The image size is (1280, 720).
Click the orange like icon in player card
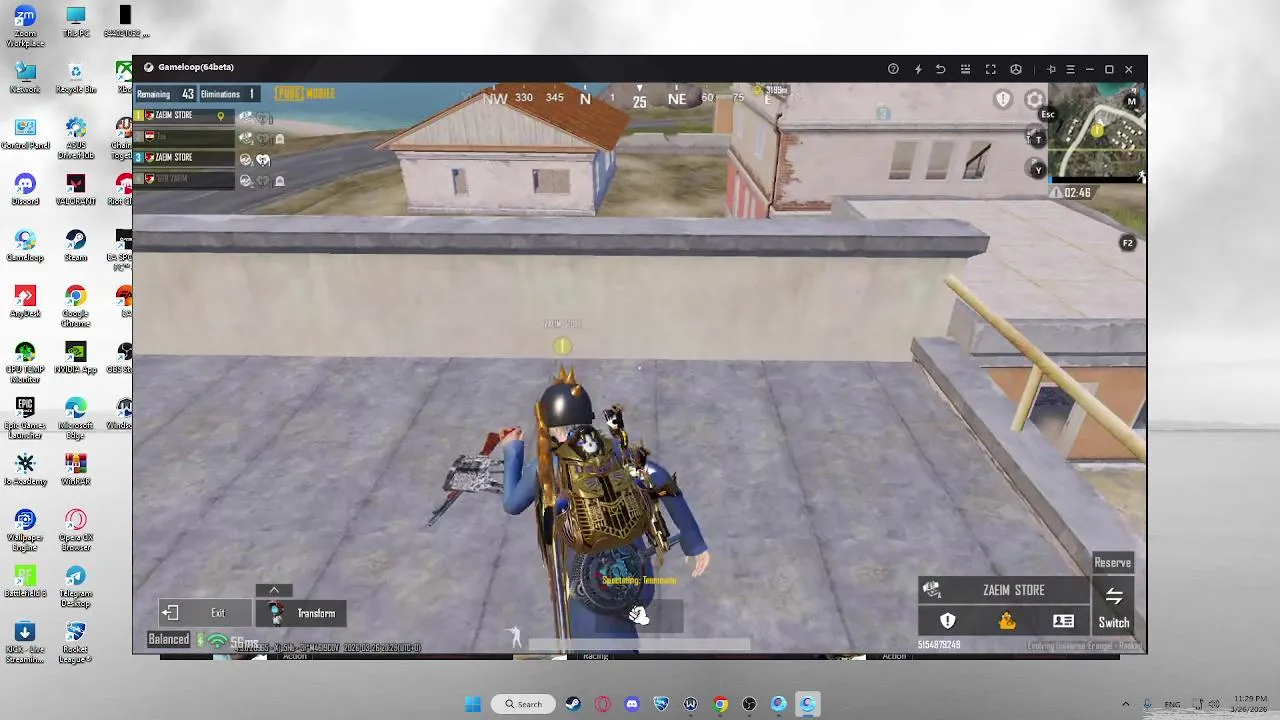click(1006, 621)
